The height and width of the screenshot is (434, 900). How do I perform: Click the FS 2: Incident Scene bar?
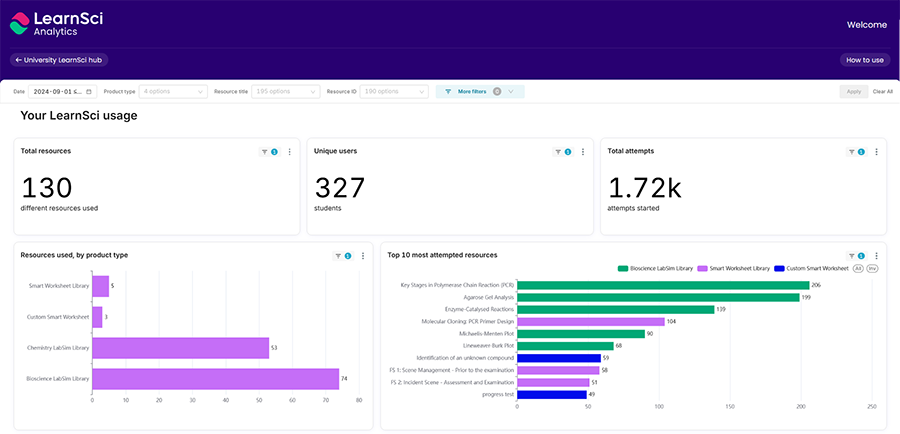click(x=553, y=382)
